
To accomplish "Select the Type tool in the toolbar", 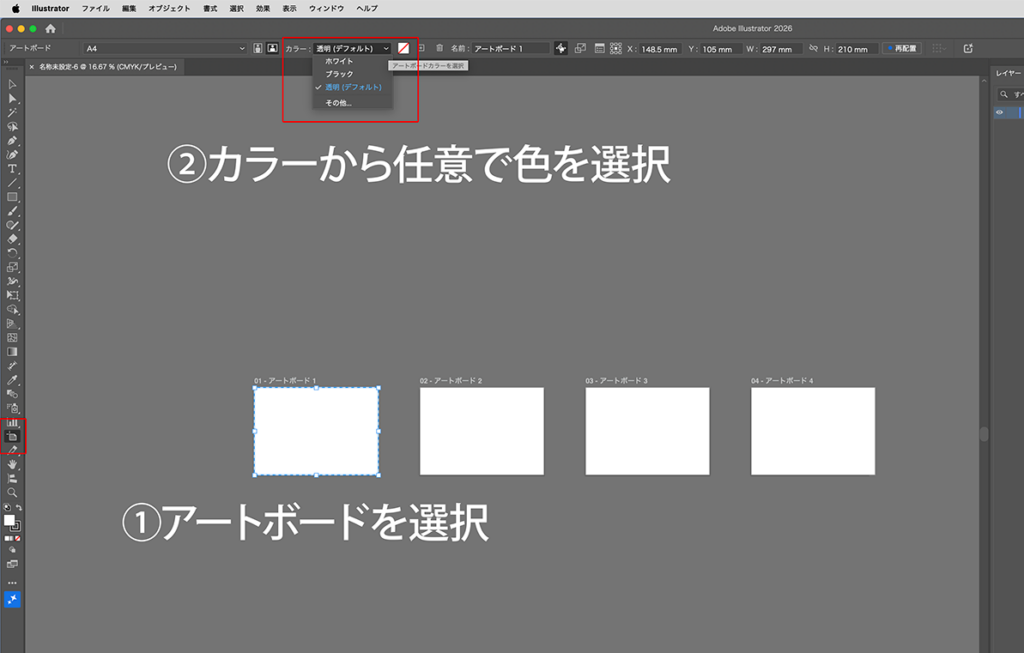I will click(x=13, y=169).
